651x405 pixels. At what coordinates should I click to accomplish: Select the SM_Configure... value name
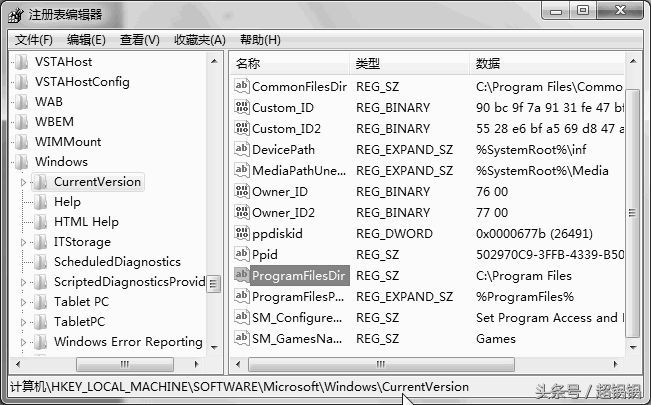297,318
